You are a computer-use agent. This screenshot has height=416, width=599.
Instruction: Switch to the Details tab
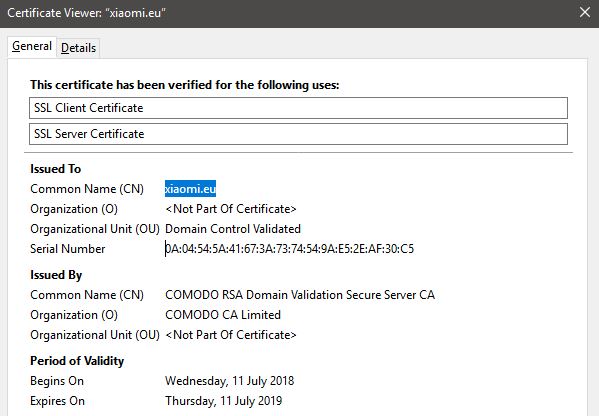tap(78, 48)
